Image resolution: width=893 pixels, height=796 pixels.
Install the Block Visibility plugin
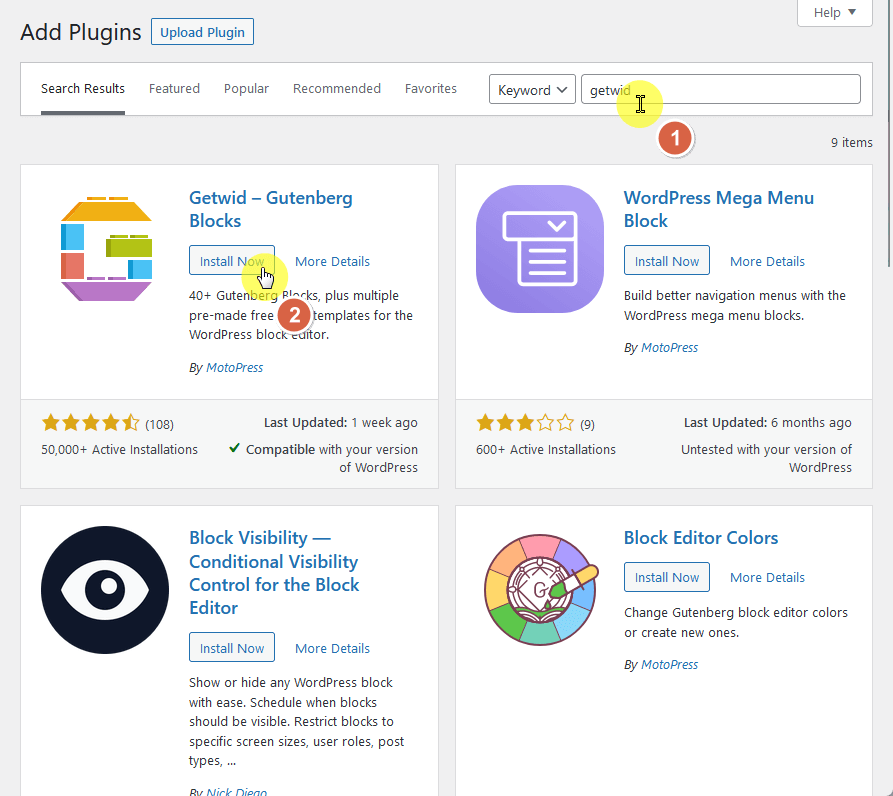point(232,648)
